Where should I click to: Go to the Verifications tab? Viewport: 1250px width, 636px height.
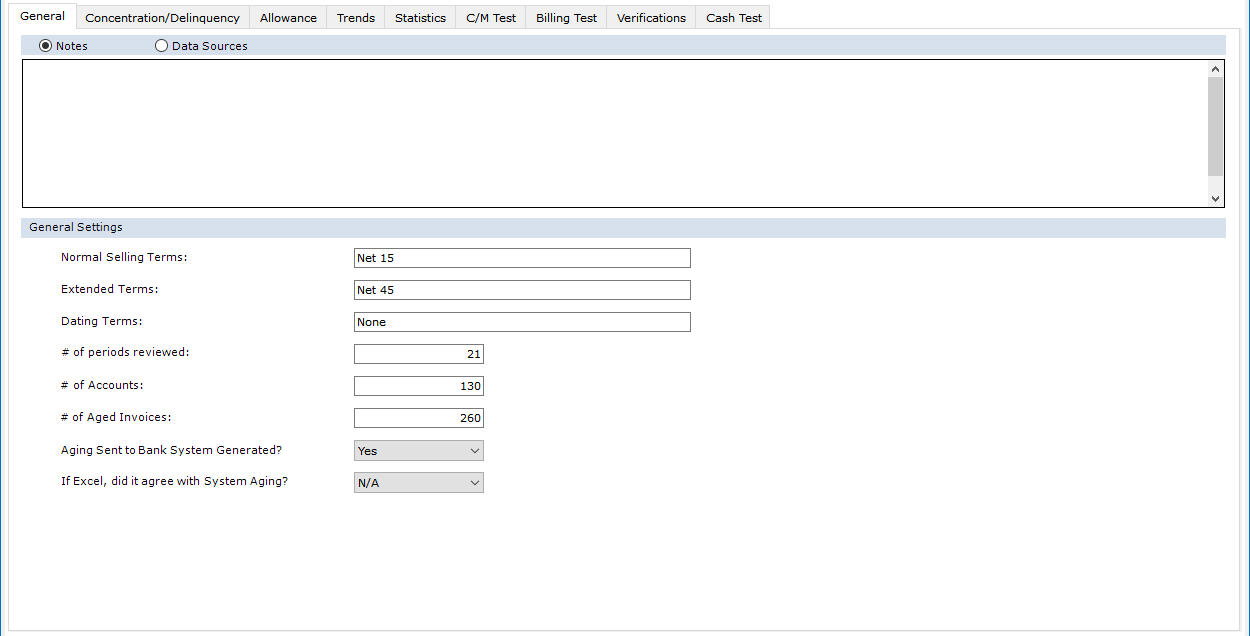[651, 18]
